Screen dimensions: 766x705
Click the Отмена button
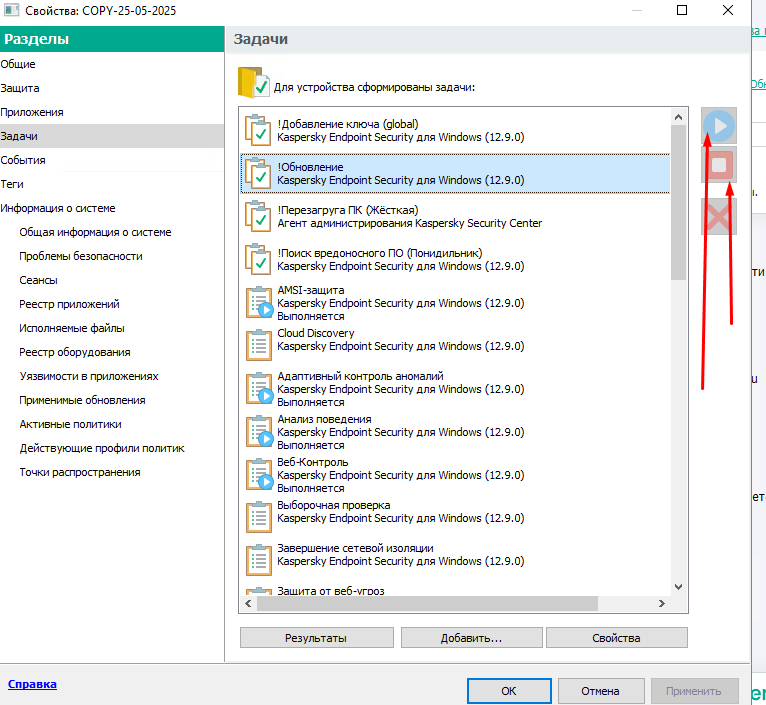click(x=600, y=691)
